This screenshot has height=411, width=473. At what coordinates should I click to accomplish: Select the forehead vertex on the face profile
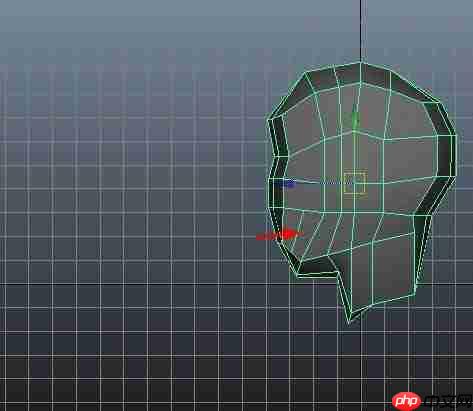pos(269,119)
